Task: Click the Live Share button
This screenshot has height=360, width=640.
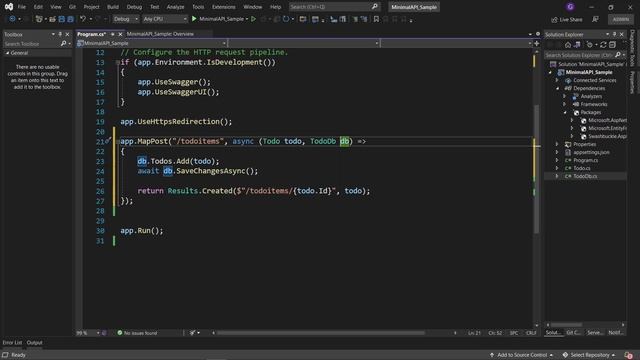Action: point(567,19)
